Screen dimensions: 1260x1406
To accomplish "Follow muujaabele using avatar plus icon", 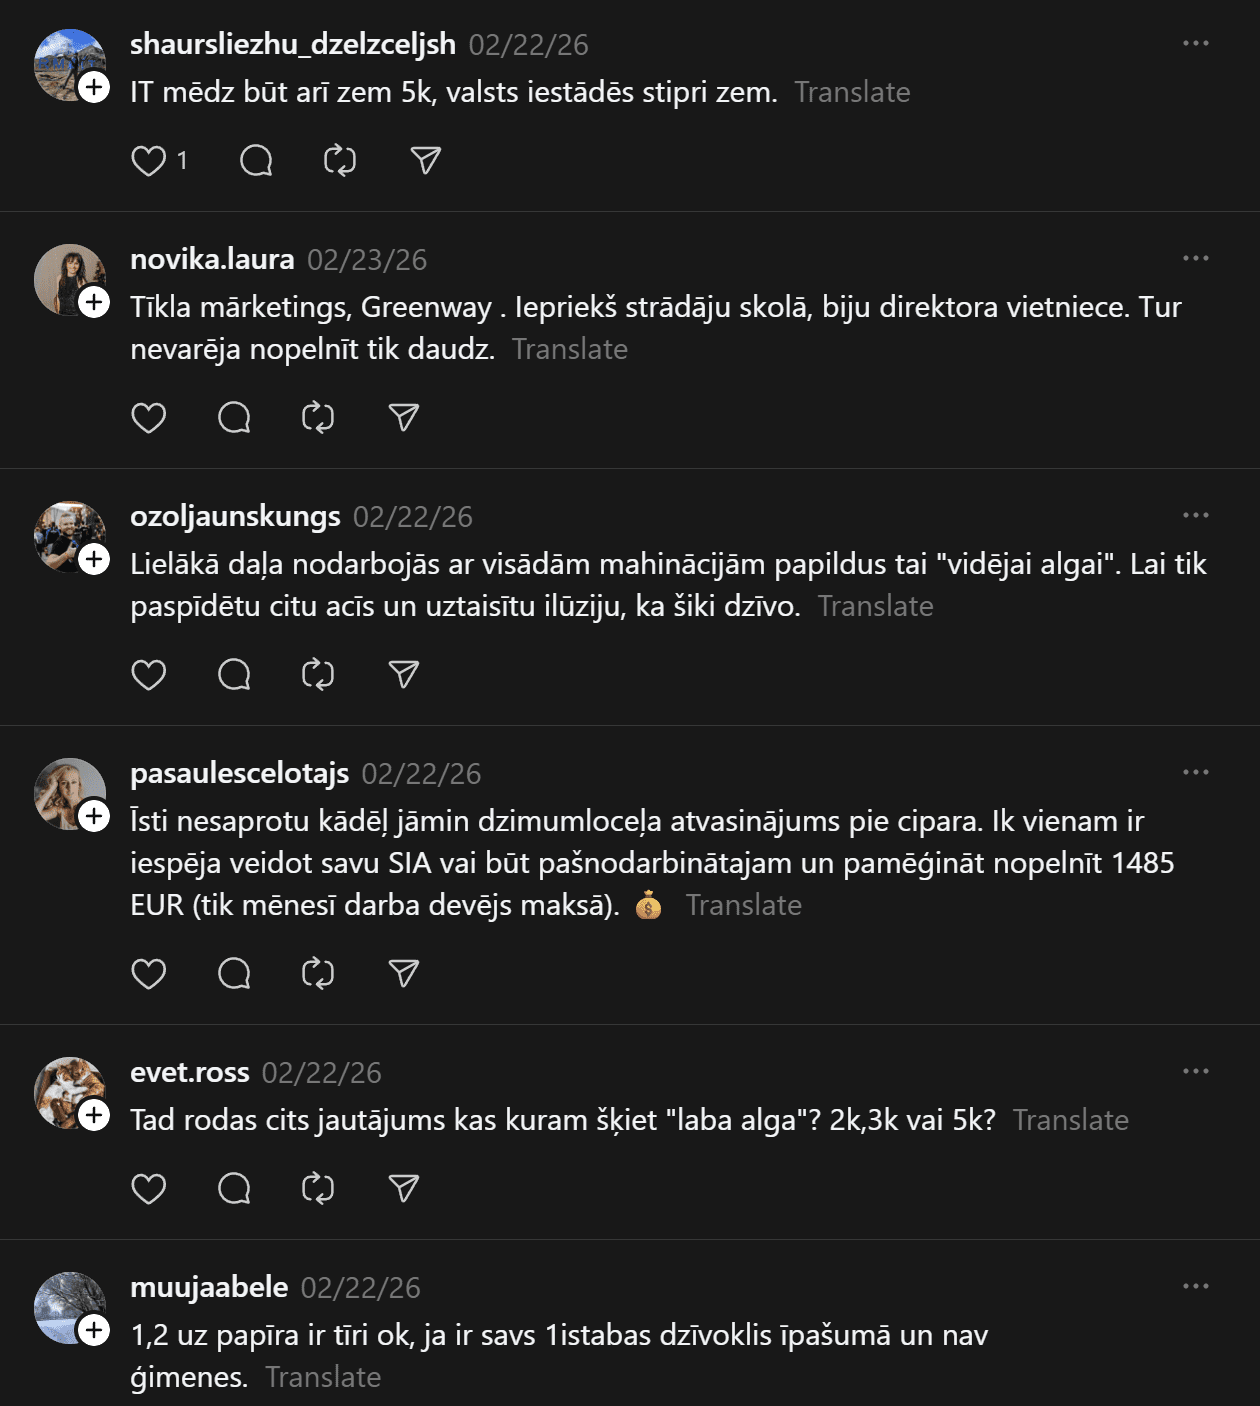I will (x=94, y=1330).
